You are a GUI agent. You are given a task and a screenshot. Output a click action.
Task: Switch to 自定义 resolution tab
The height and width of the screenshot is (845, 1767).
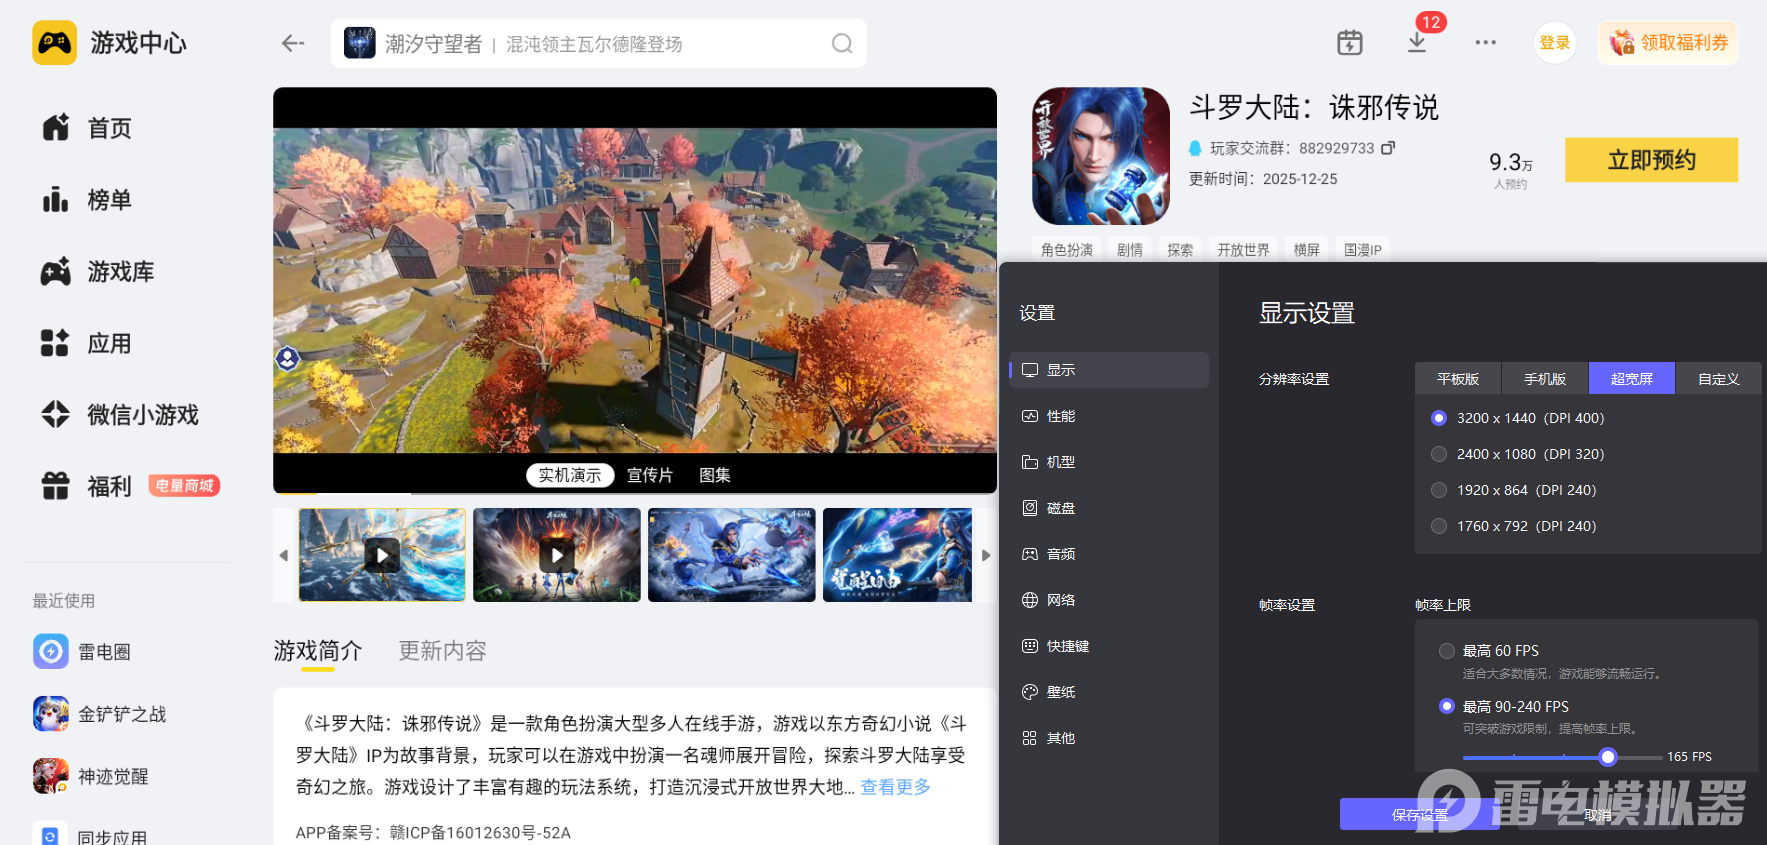click(1719, 378)
